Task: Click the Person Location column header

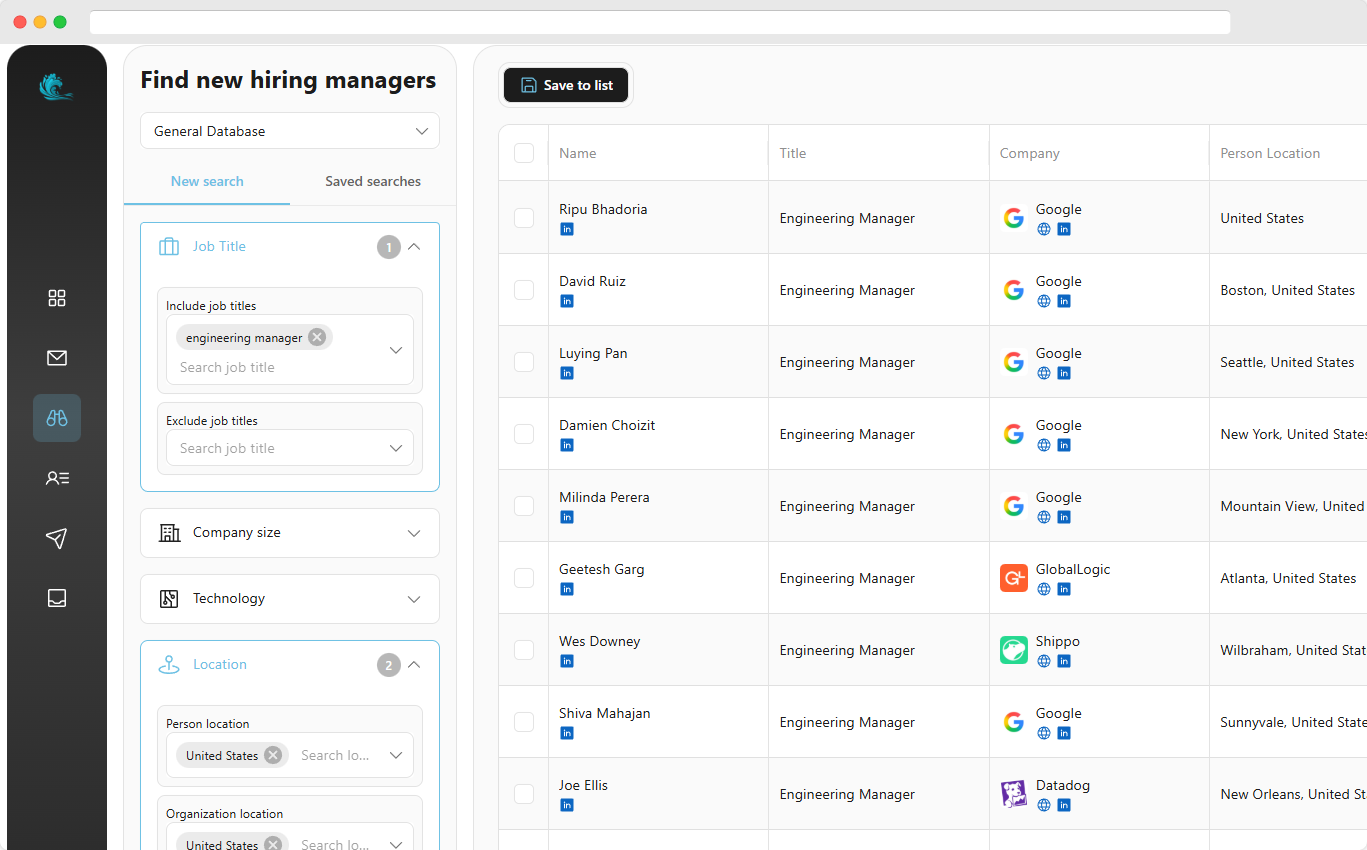Action: tap(1270, 153)
